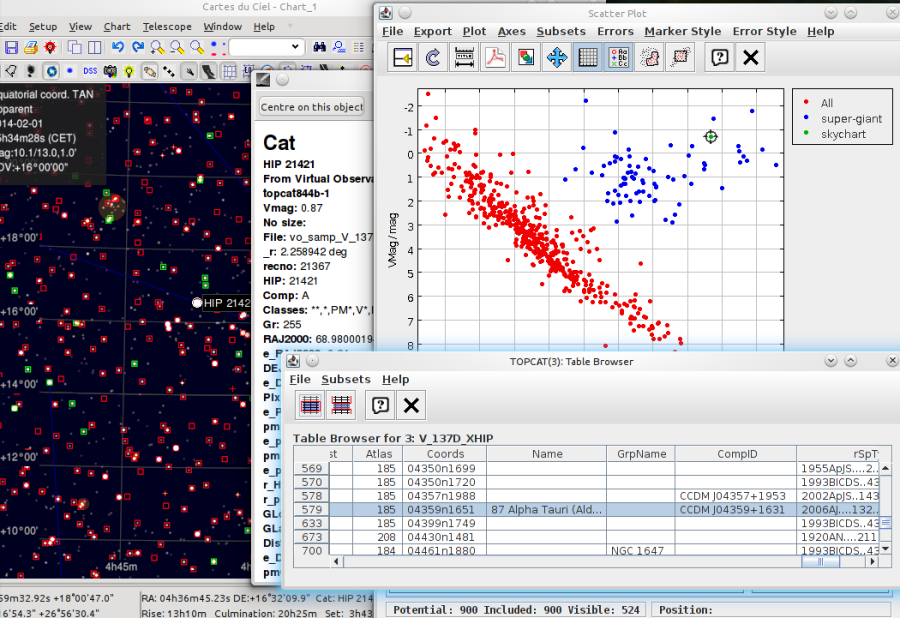Zoom out on the sky chart

click(x=177, y=47)
